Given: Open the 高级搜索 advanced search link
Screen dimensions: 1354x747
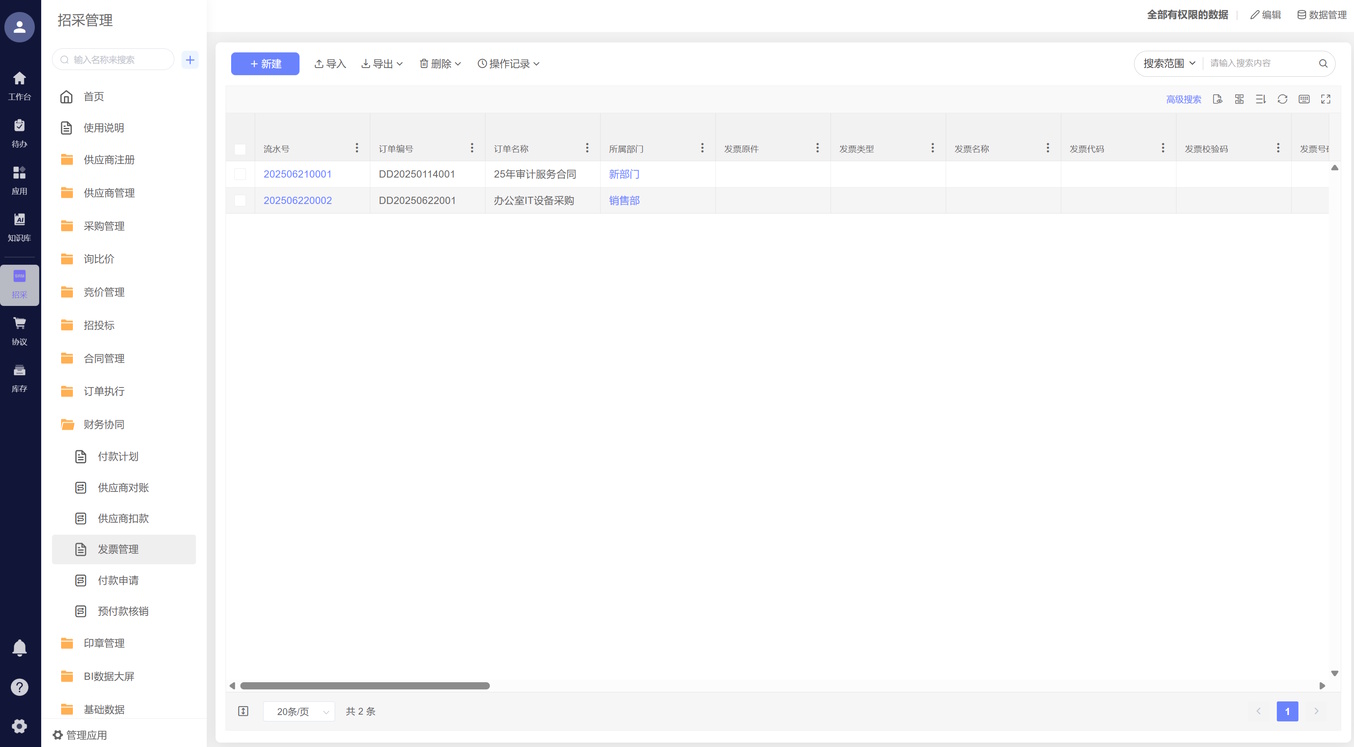Looking at the screenshot, I should [x=1183, y=100].
